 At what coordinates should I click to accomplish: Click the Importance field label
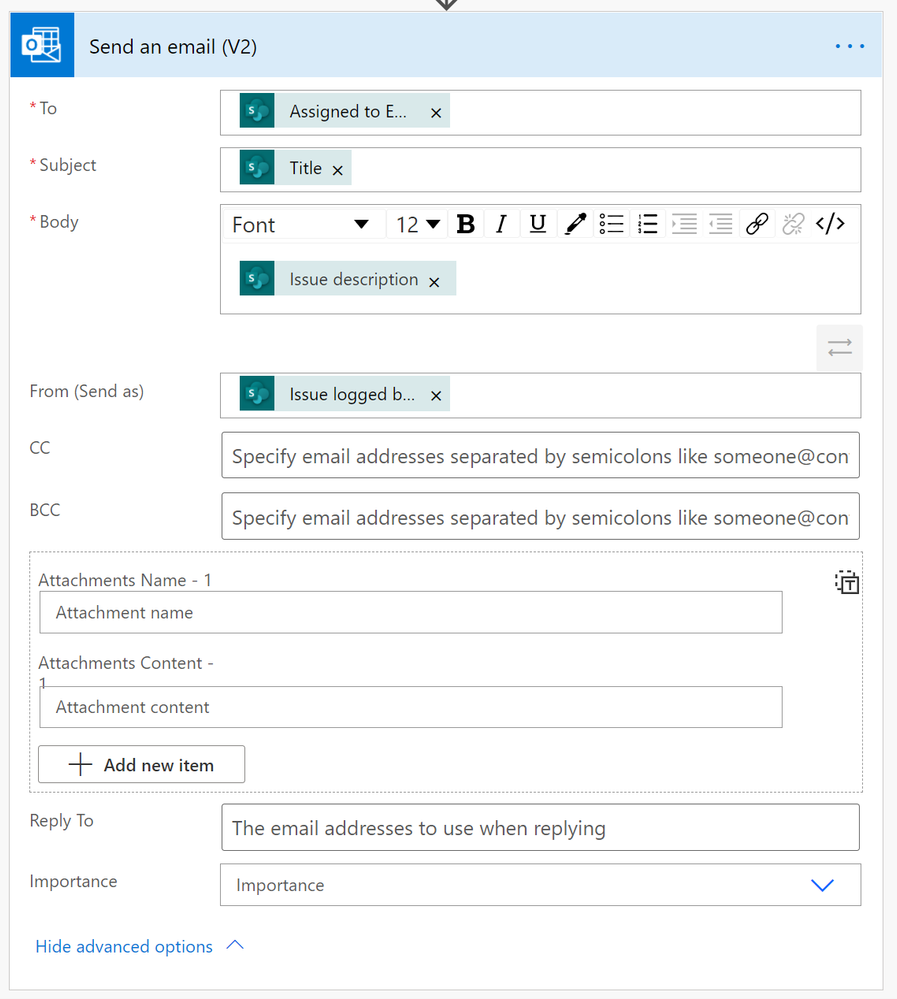(x=73, y=881)
